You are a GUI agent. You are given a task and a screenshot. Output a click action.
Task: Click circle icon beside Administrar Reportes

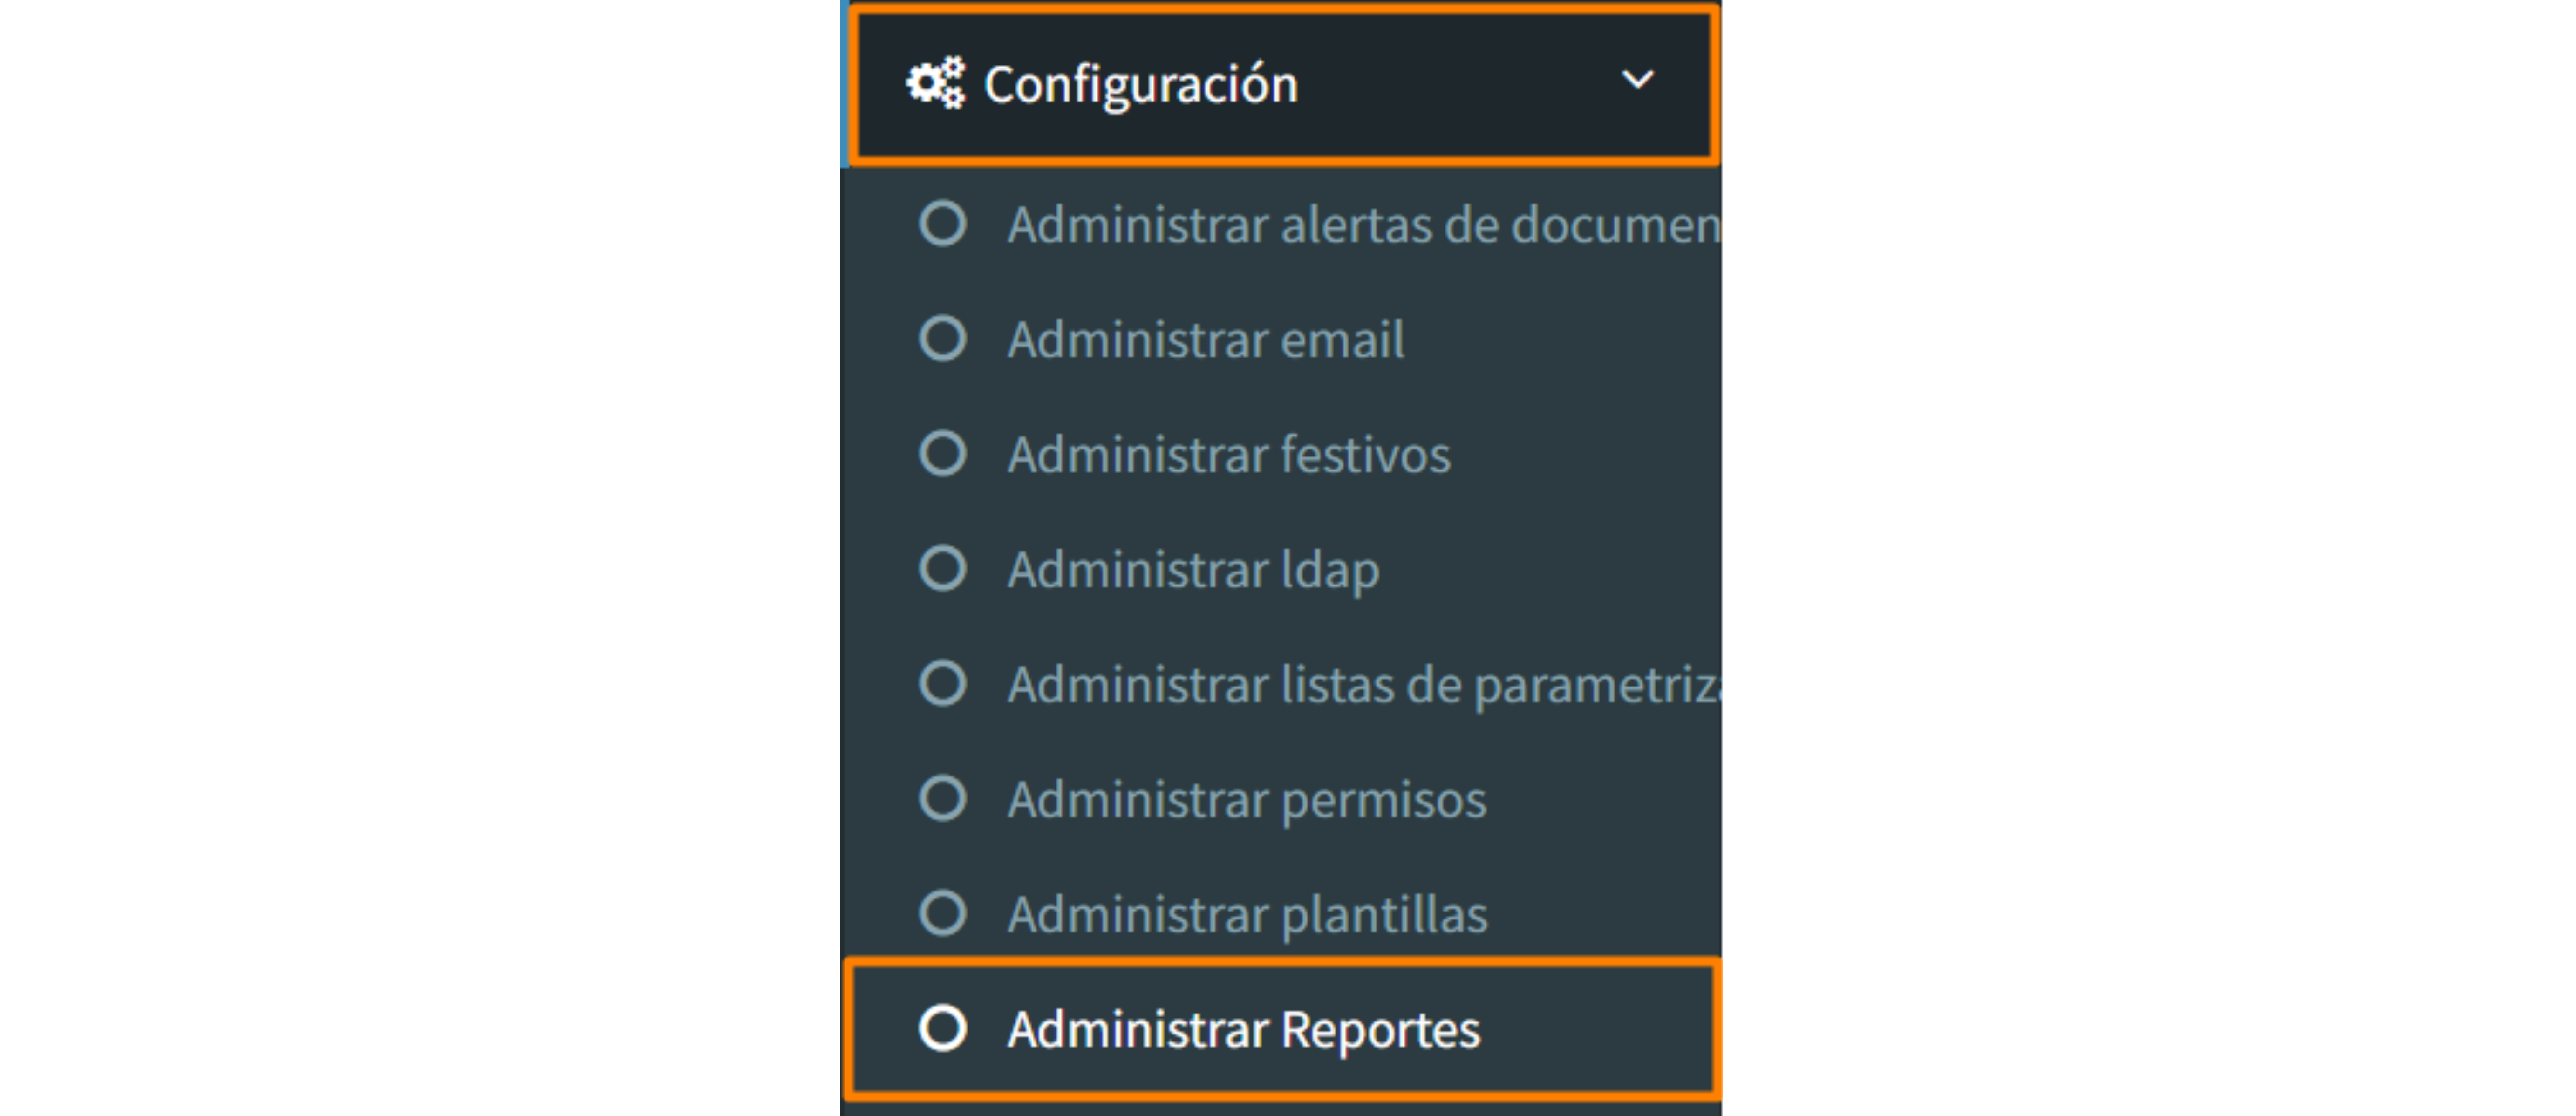pos(942,1028)
